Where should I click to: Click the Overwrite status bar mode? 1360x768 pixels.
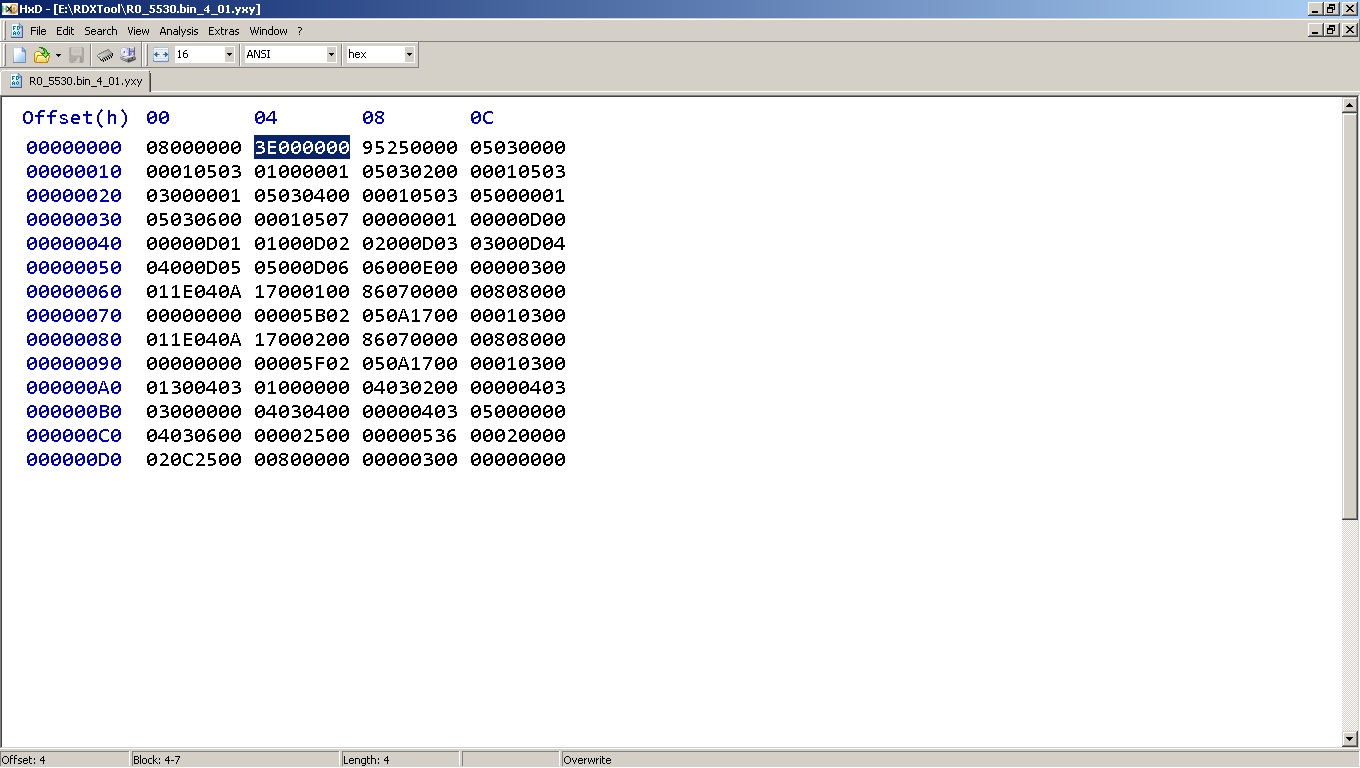click(x=588, y=760)
